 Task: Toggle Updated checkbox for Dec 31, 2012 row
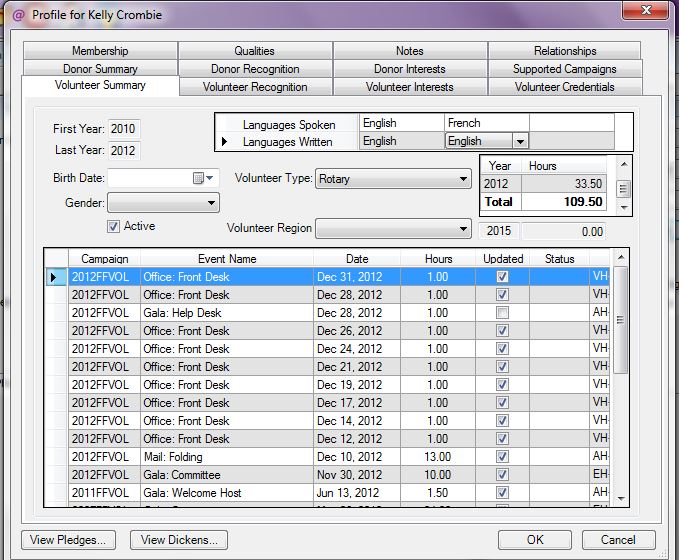502,276
